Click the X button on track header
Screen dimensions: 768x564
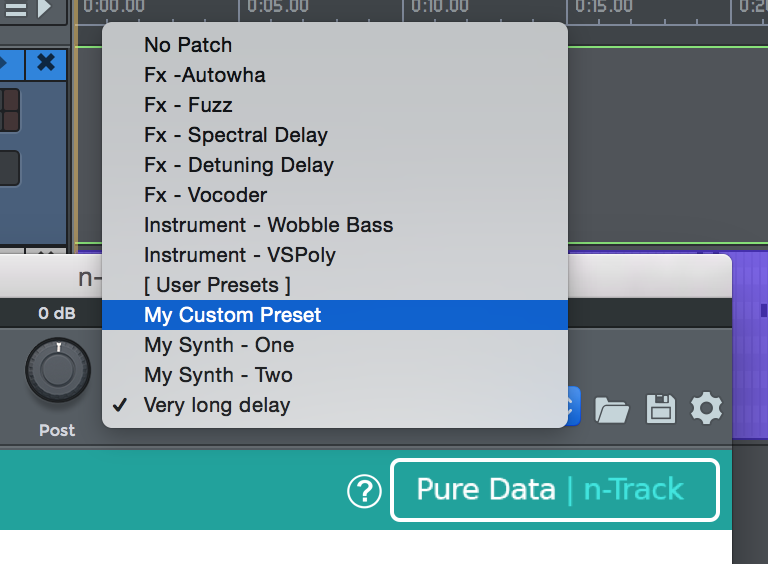[x=46, y=63]
